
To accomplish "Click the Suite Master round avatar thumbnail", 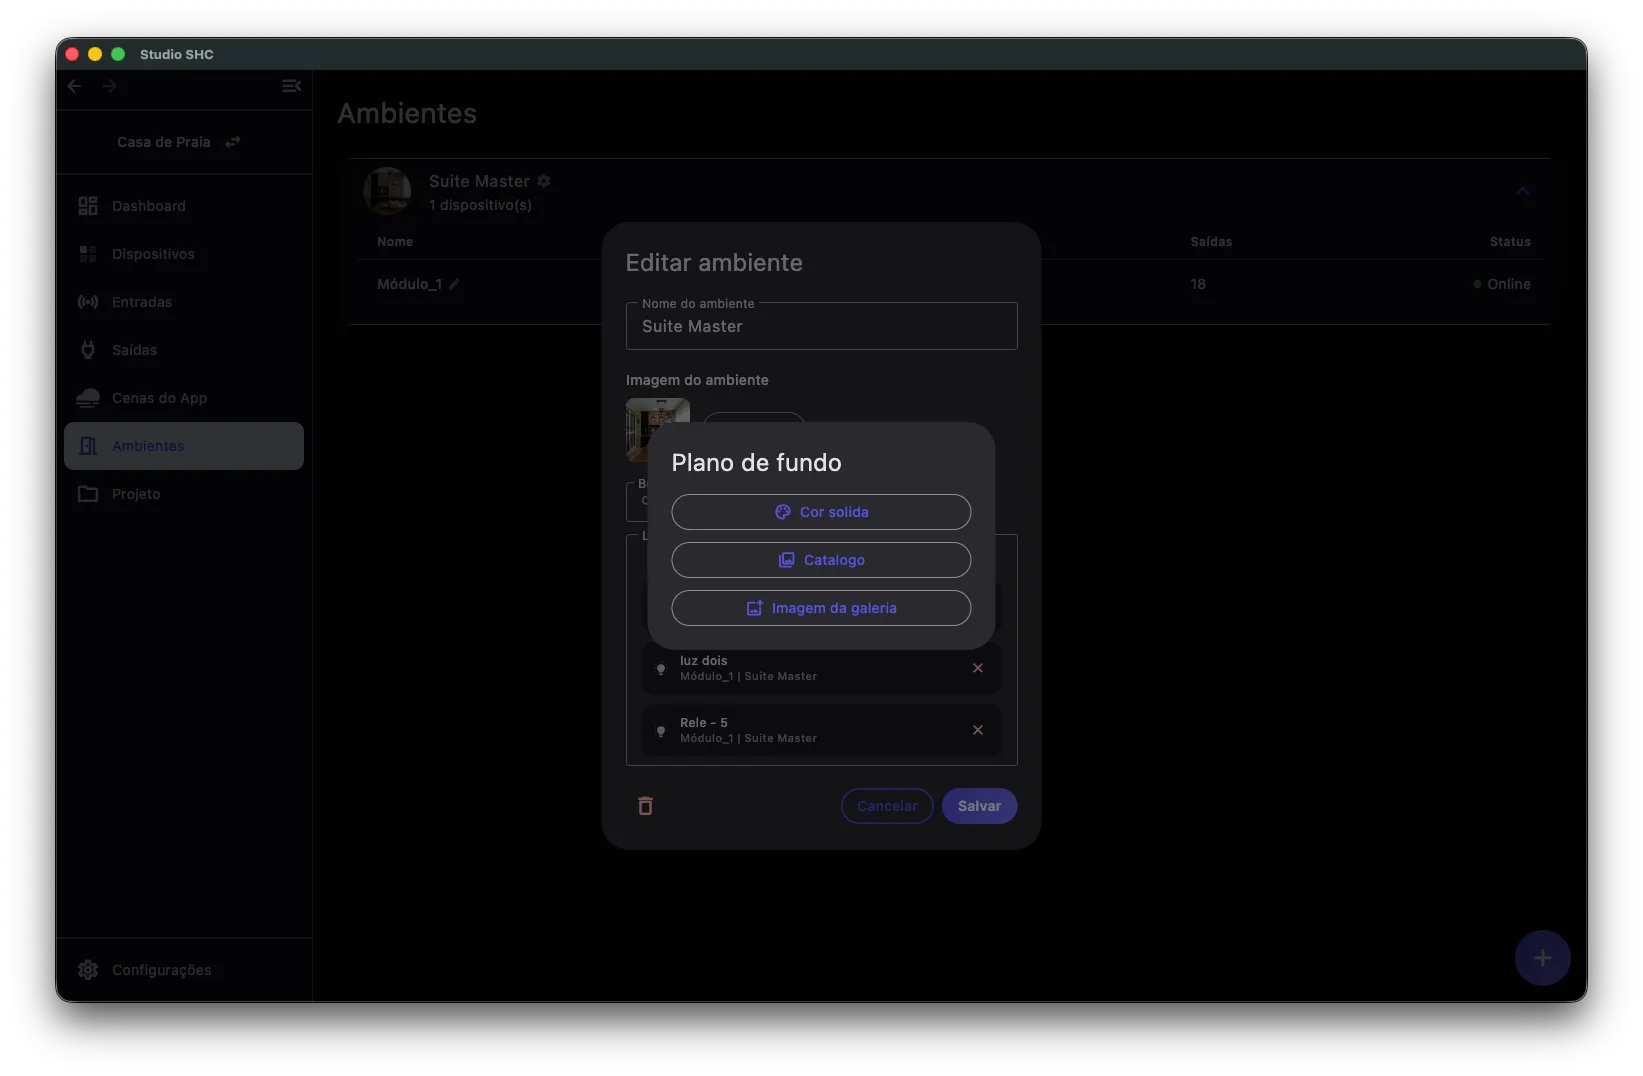I will coord(387,191).
